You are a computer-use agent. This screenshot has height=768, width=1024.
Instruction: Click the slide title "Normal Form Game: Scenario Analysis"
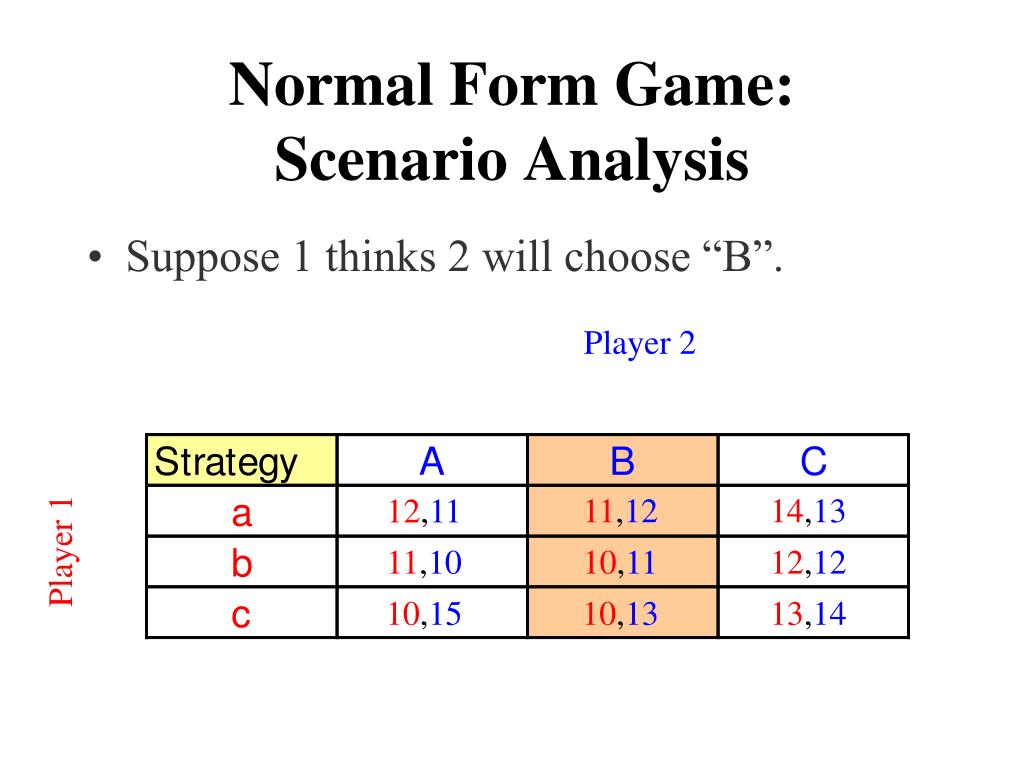(511, 122)
